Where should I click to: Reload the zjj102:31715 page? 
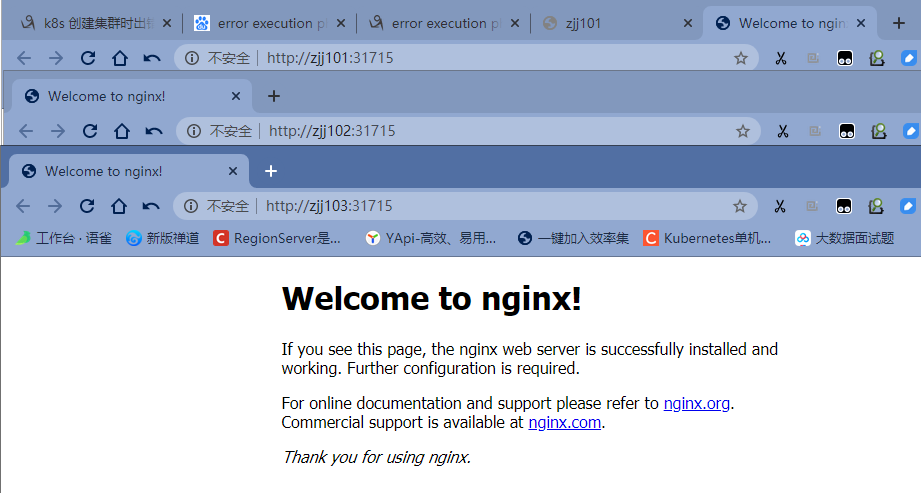[89, 130]
